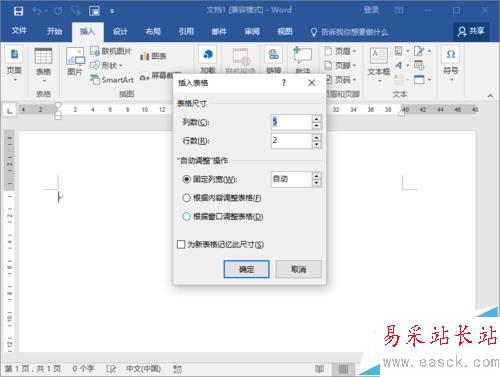The image size is (500, 377).
Task: Open the 文件 File tab
Action: pos(19,31)
